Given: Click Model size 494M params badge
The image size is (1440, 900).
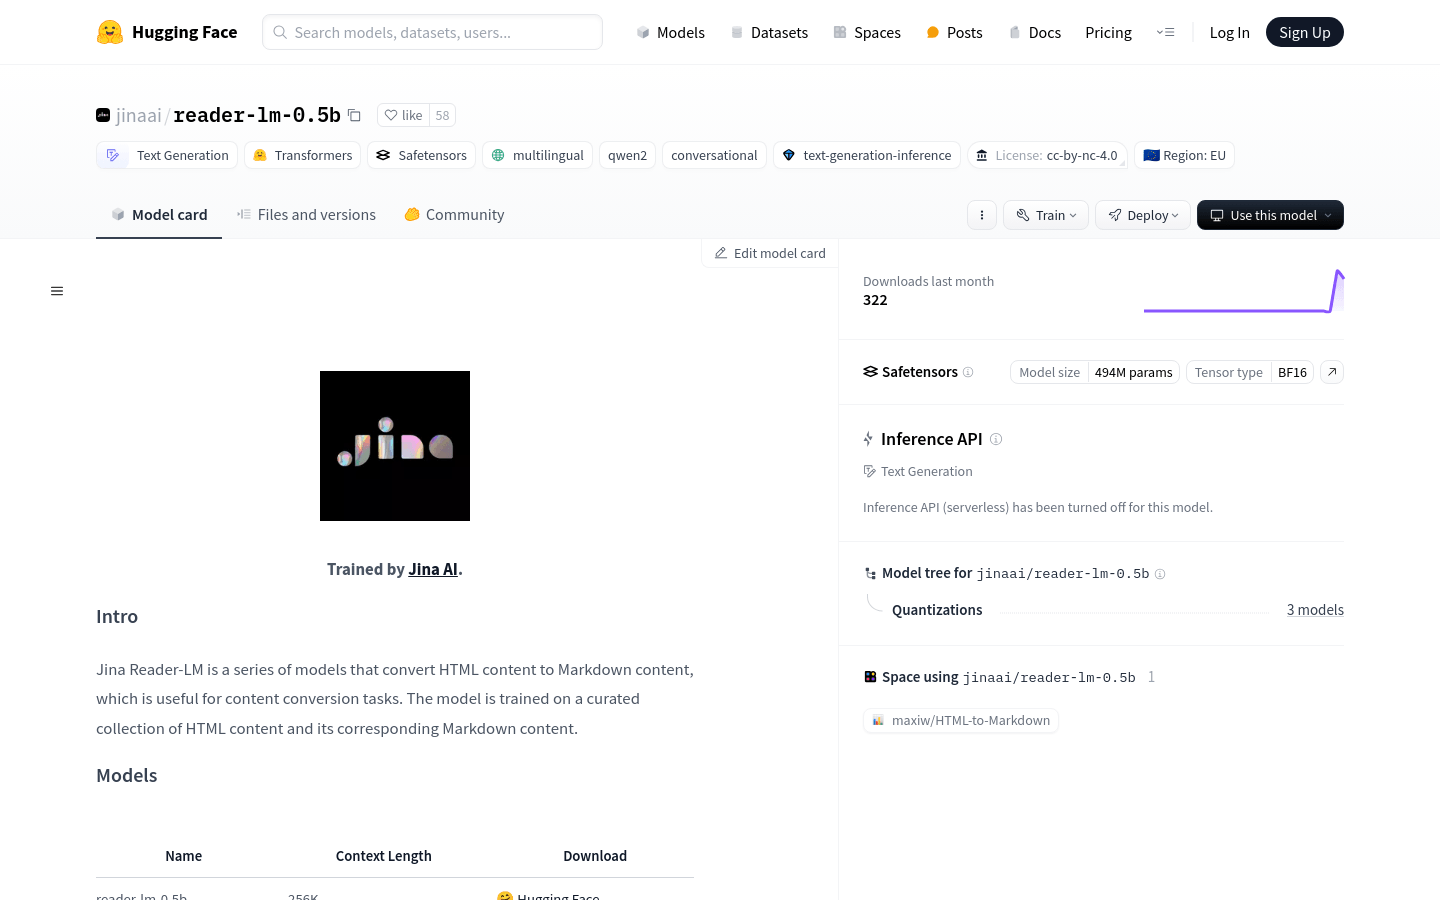Looking at the screenshot, I should tap(1095, 372).
